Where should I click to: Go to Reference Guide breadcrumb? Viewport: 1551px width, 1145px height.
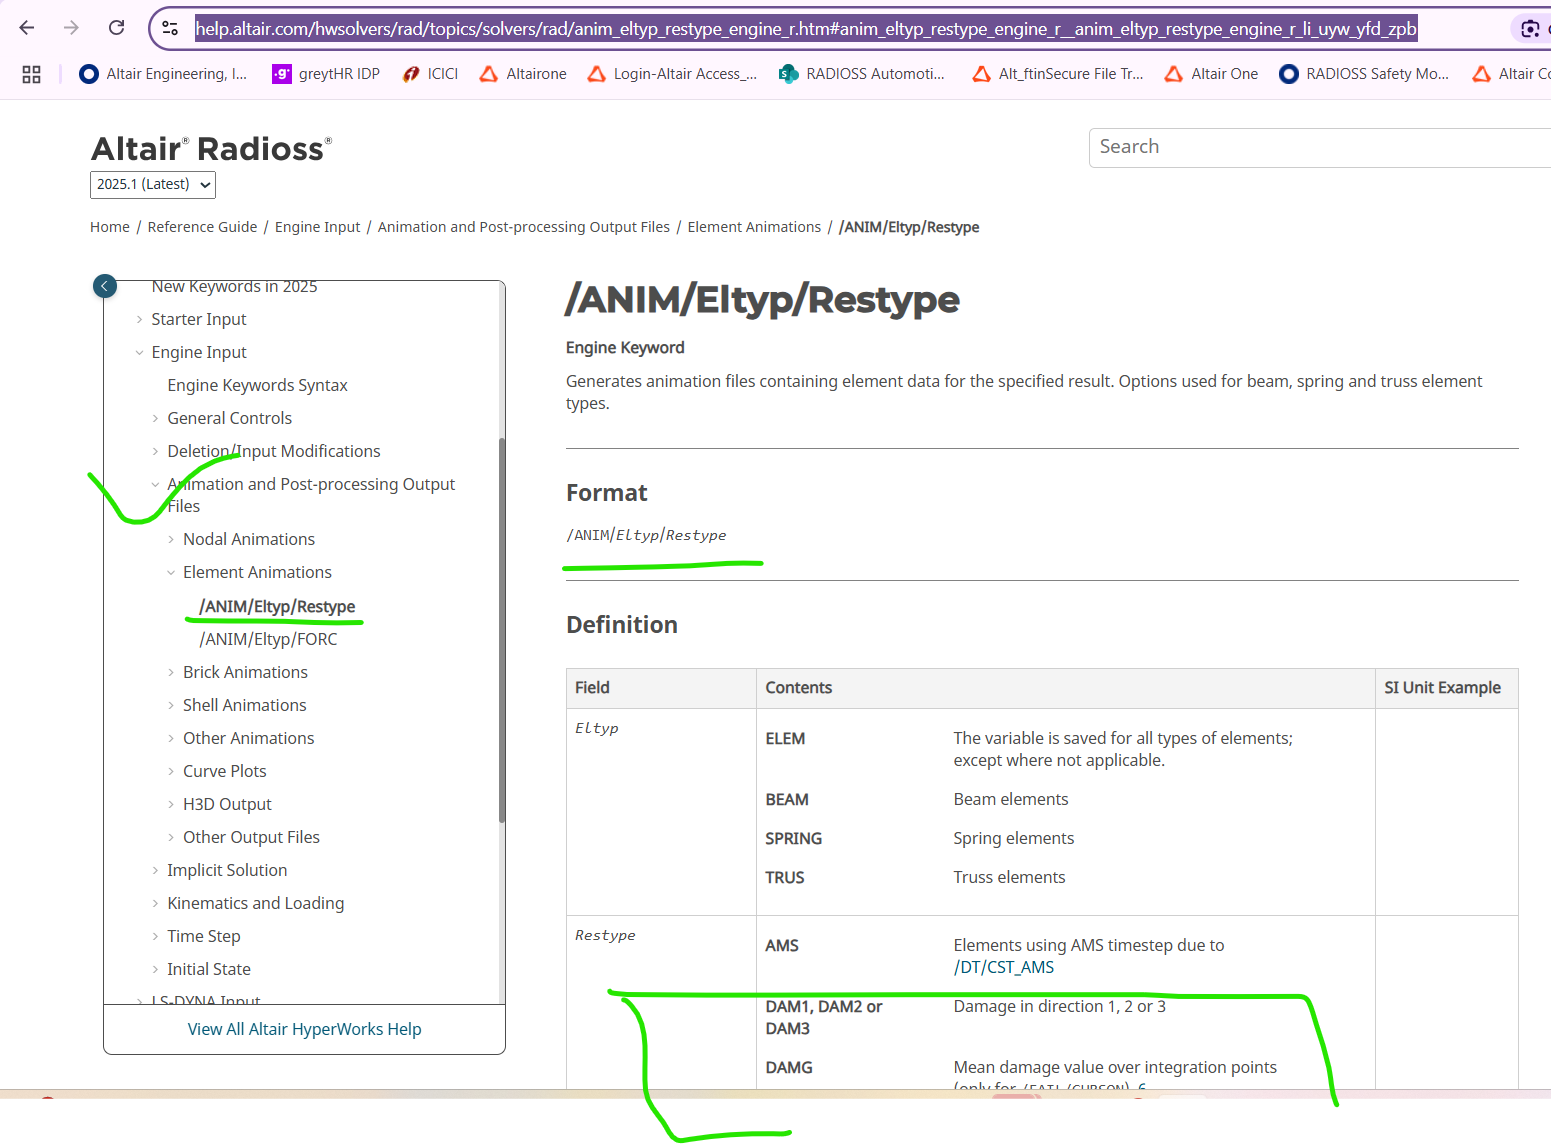pos(202,227)
